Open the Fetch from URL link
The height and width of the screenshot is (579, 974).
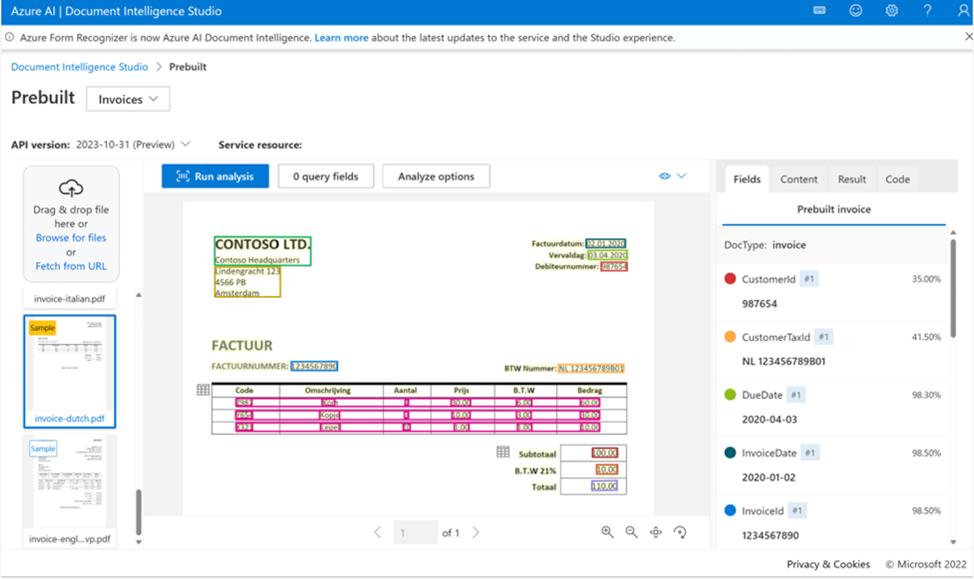(71, 266)
